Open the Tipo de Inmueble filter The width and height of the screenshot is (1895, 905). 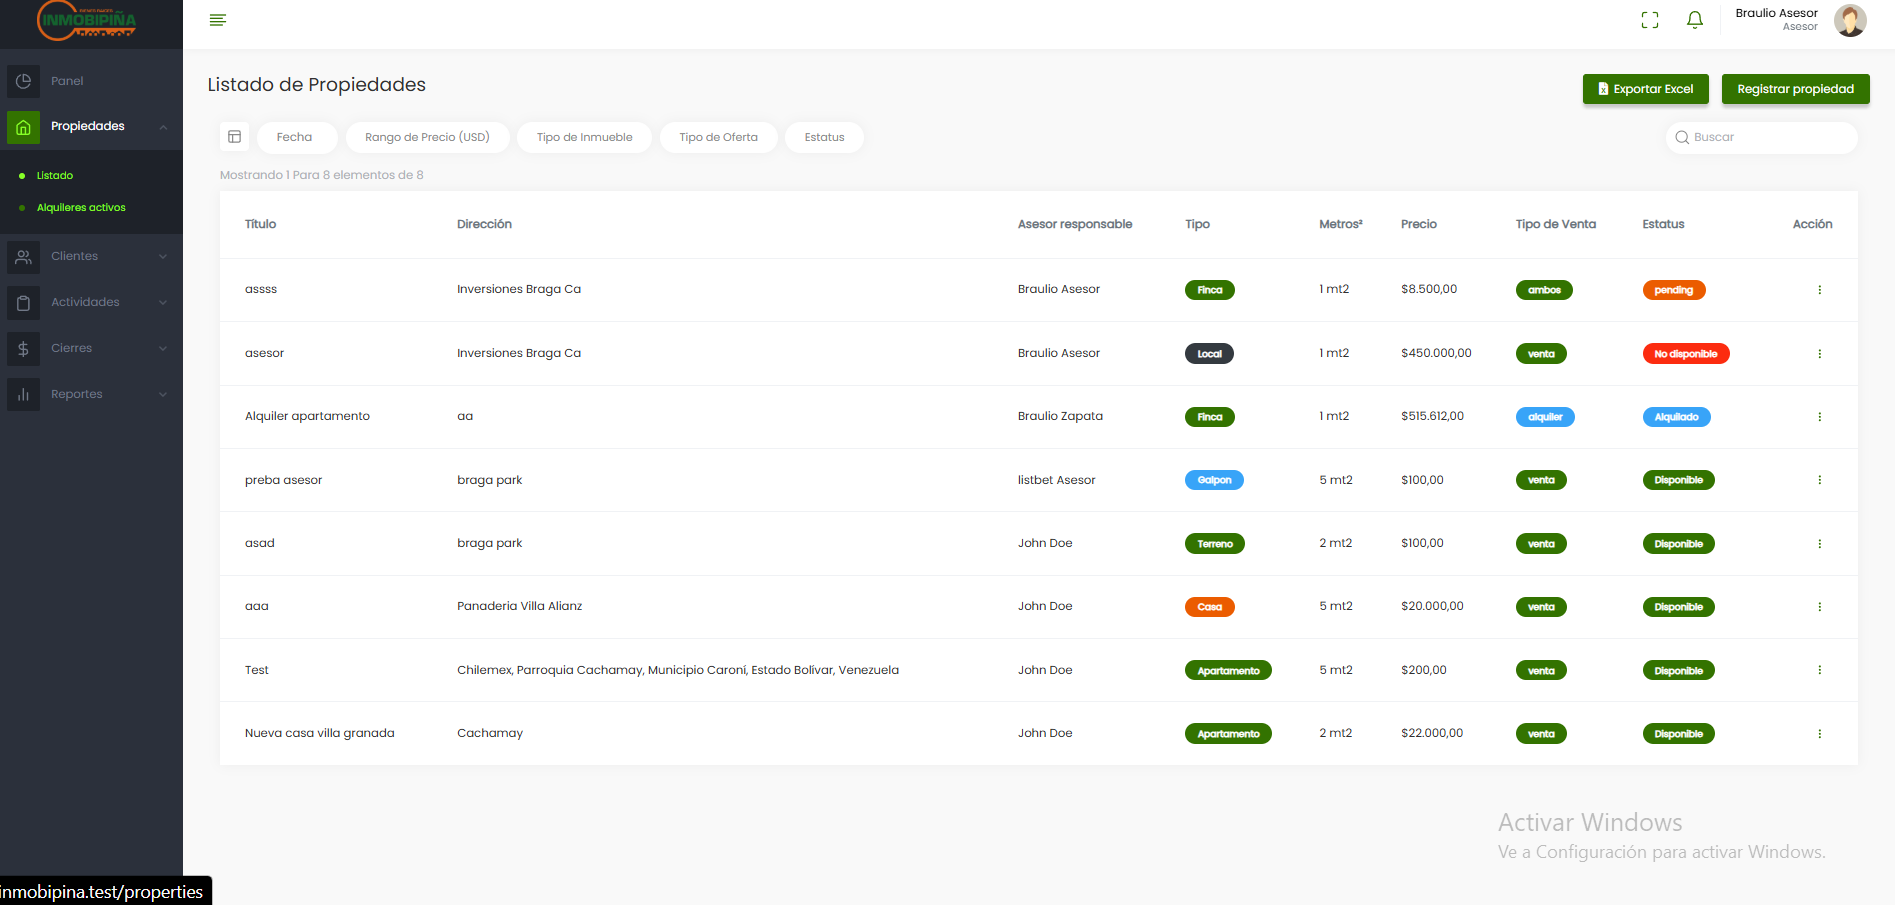584,137
